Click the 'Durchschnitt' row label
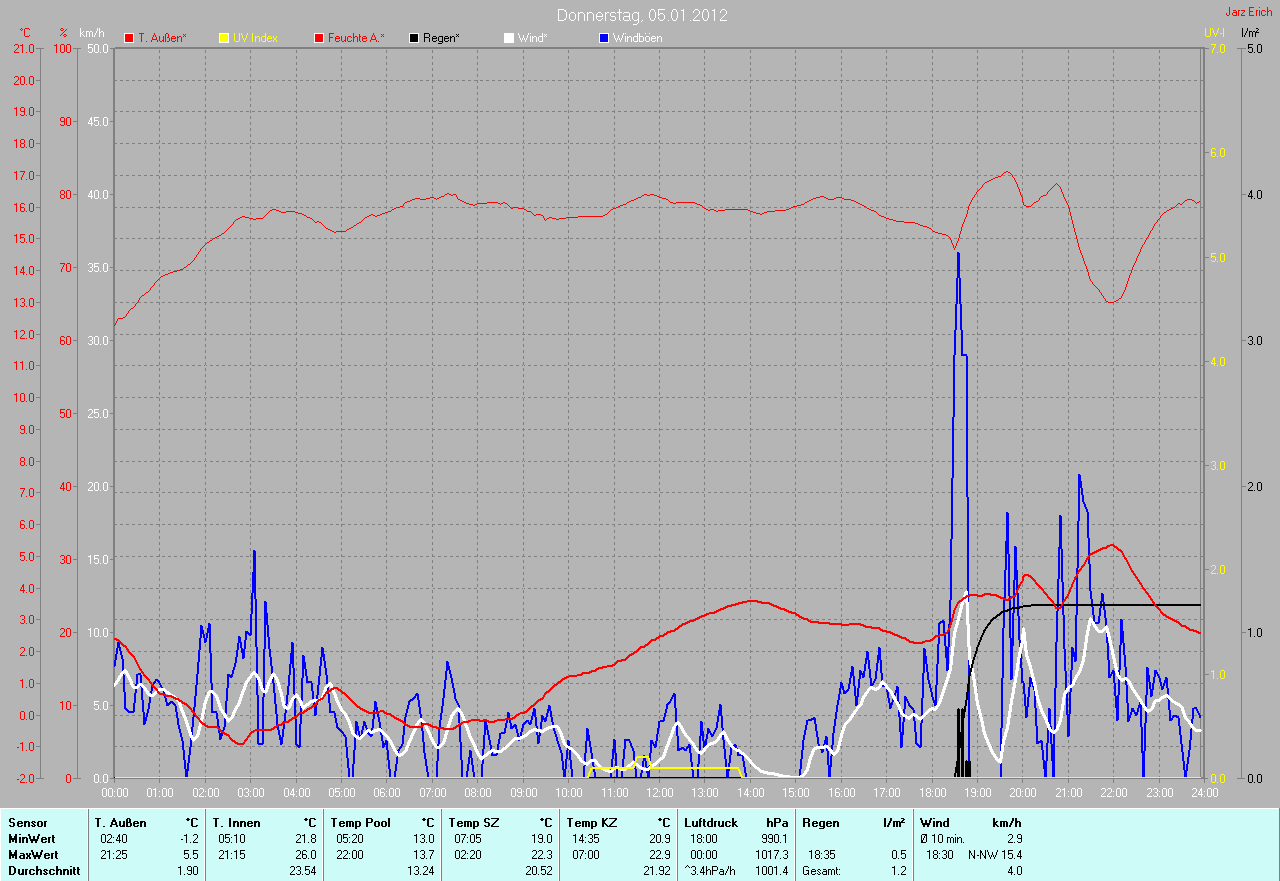The height and width of the screenshot is (881, 1280). click(x=43, y=871)
